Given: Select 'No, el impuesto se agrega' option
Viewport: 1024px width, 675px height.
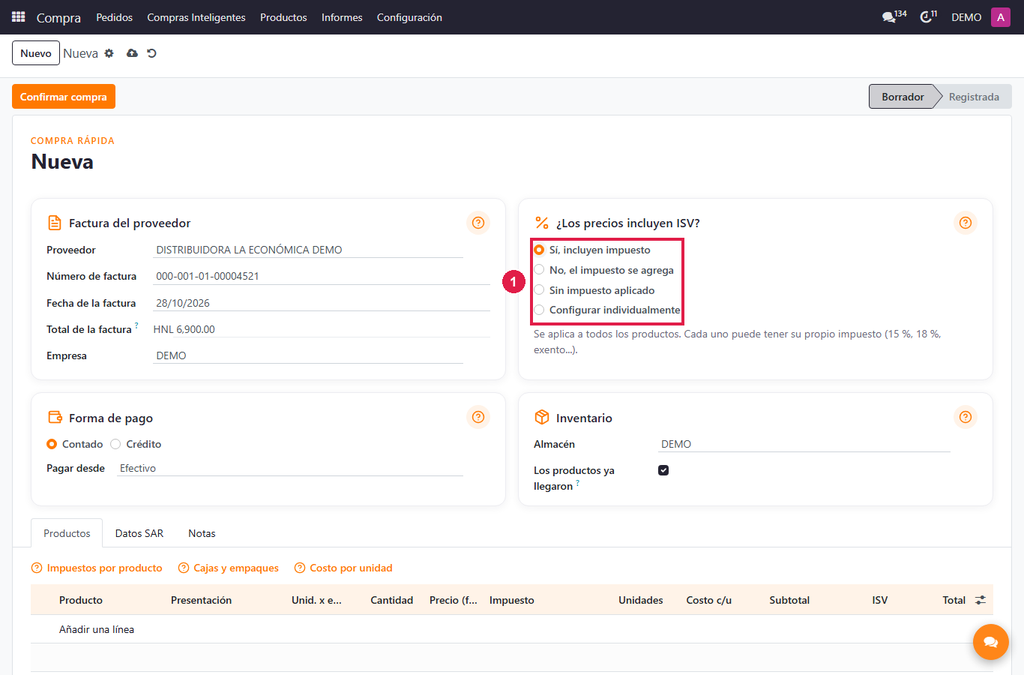Looking at the screenshot, I should 604,270.
